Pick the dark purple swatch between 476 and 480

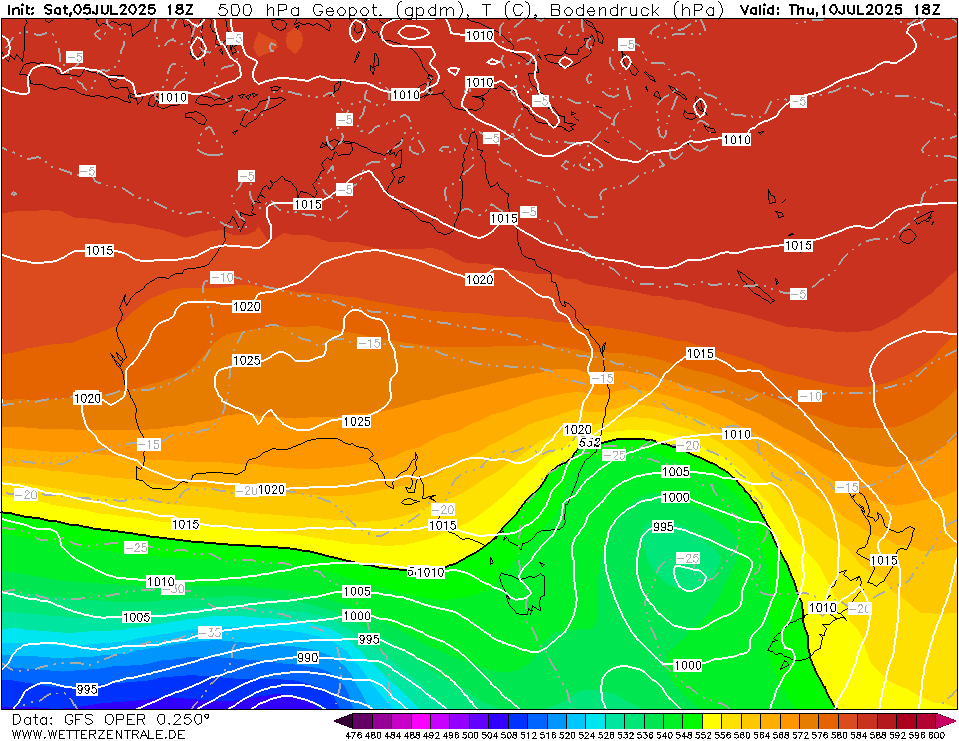pyautogui.click(x=363, y=721)
